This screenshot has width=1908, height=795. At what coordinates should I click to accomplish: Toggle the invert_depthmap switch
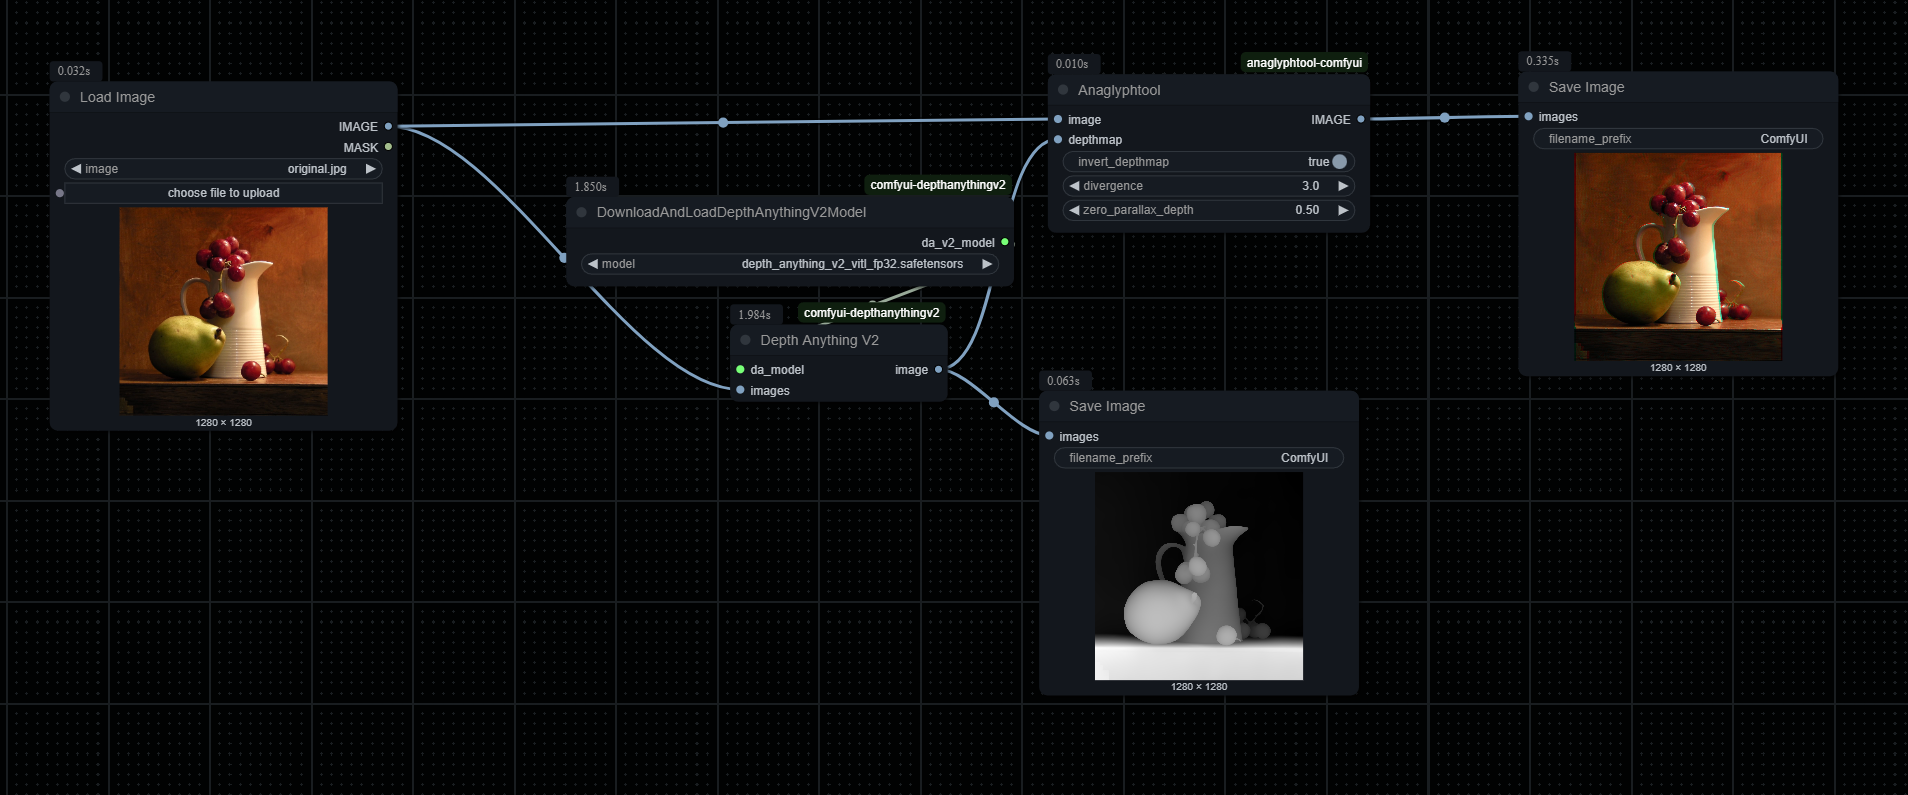pyautogui.click(x=1340, y=162)
